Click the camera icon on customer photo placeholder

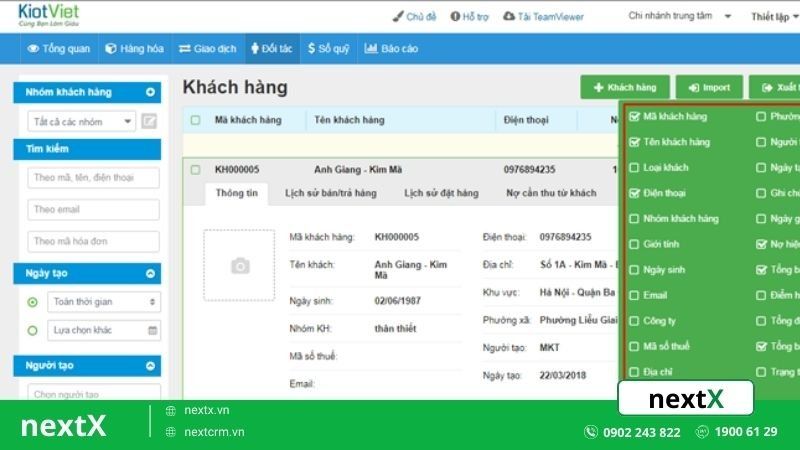click(x=240, y=265)
